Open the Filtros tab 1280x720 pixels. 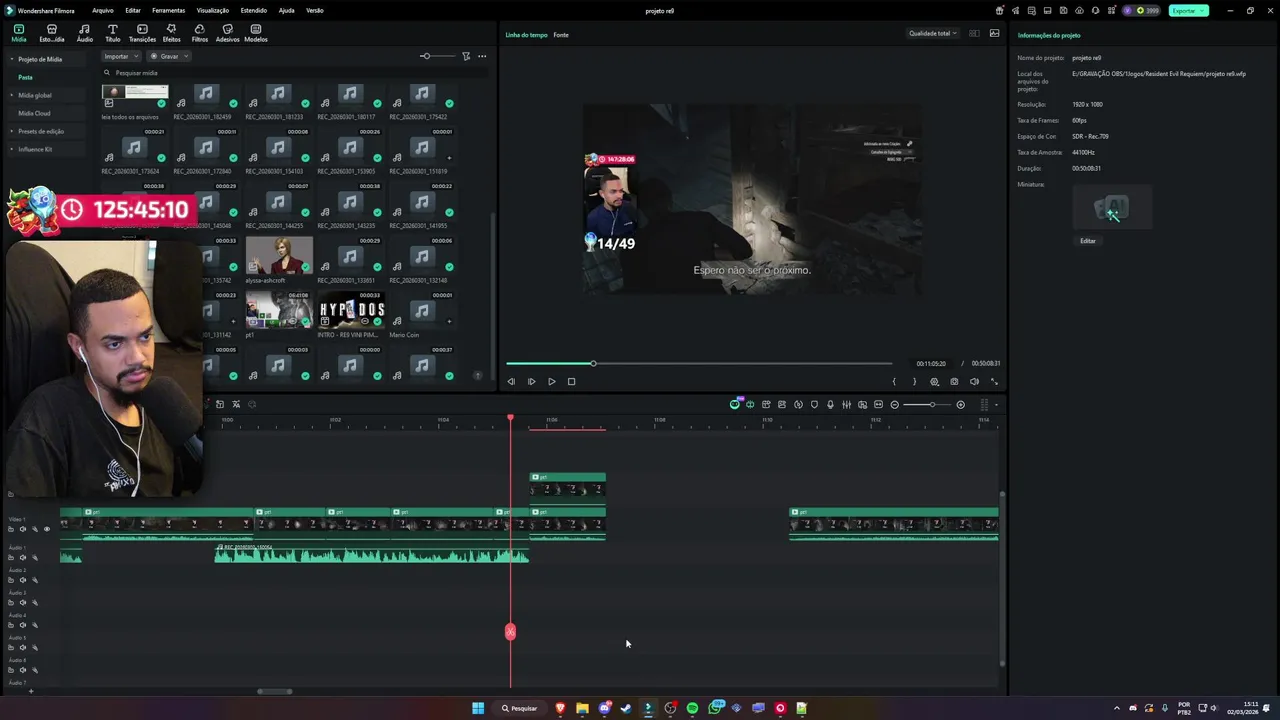tap(199, 34)
